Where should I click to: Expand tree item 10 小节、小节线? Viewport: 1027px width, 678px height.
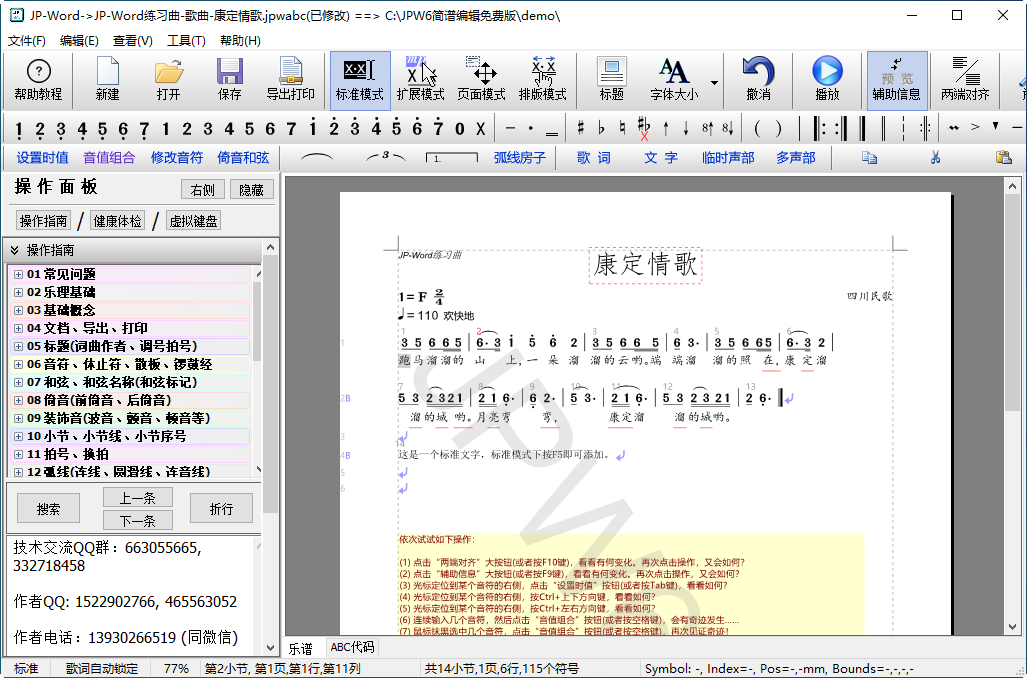[18, 436]
